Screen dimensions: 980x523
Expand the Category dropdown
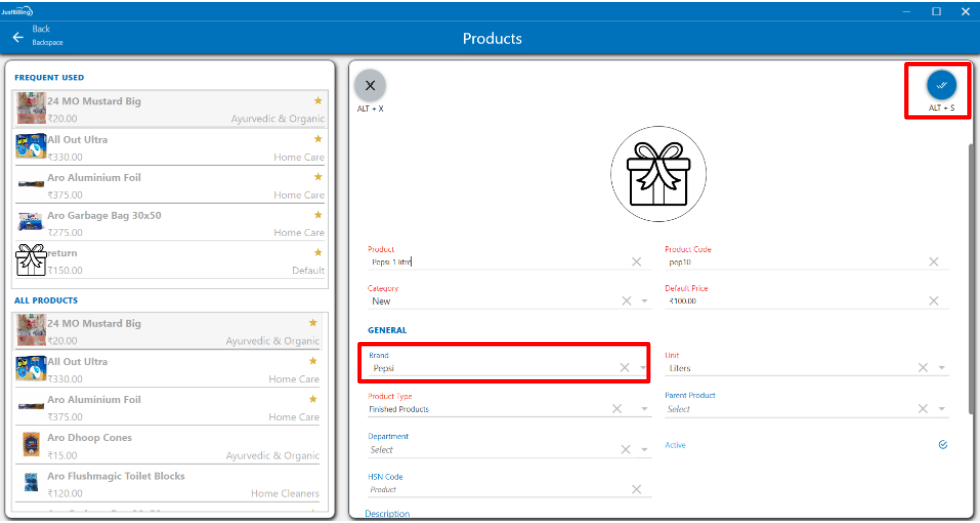(645, 301)
